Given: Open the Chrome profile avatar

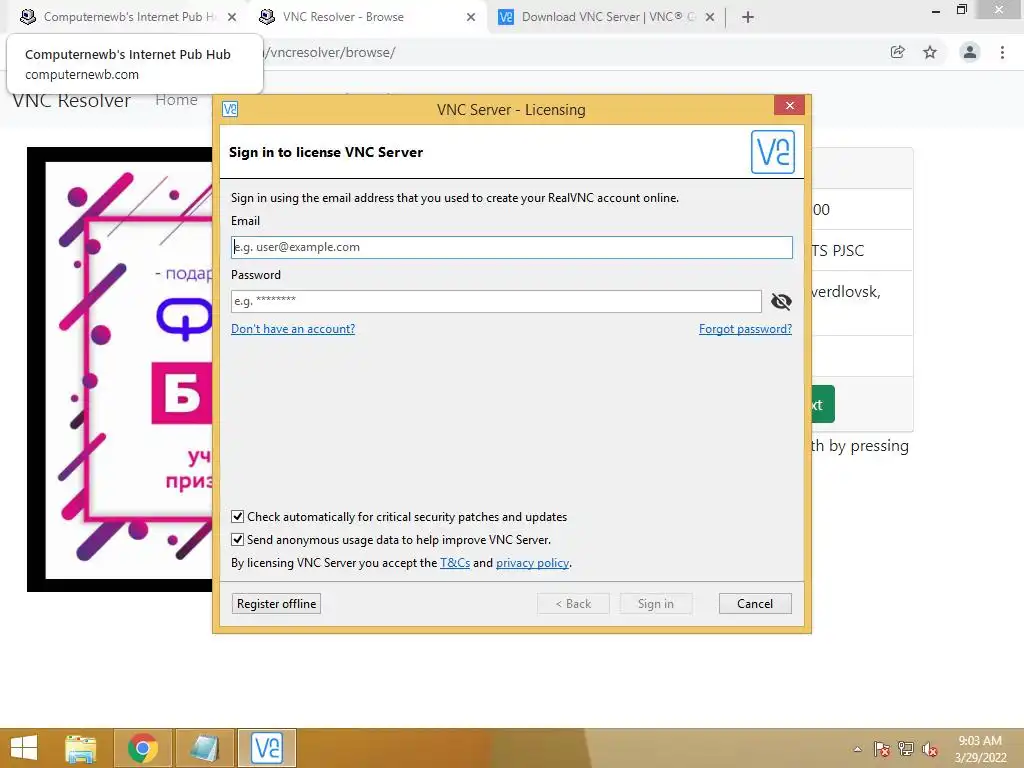Looking at the screenshot, I should (970, 52).
